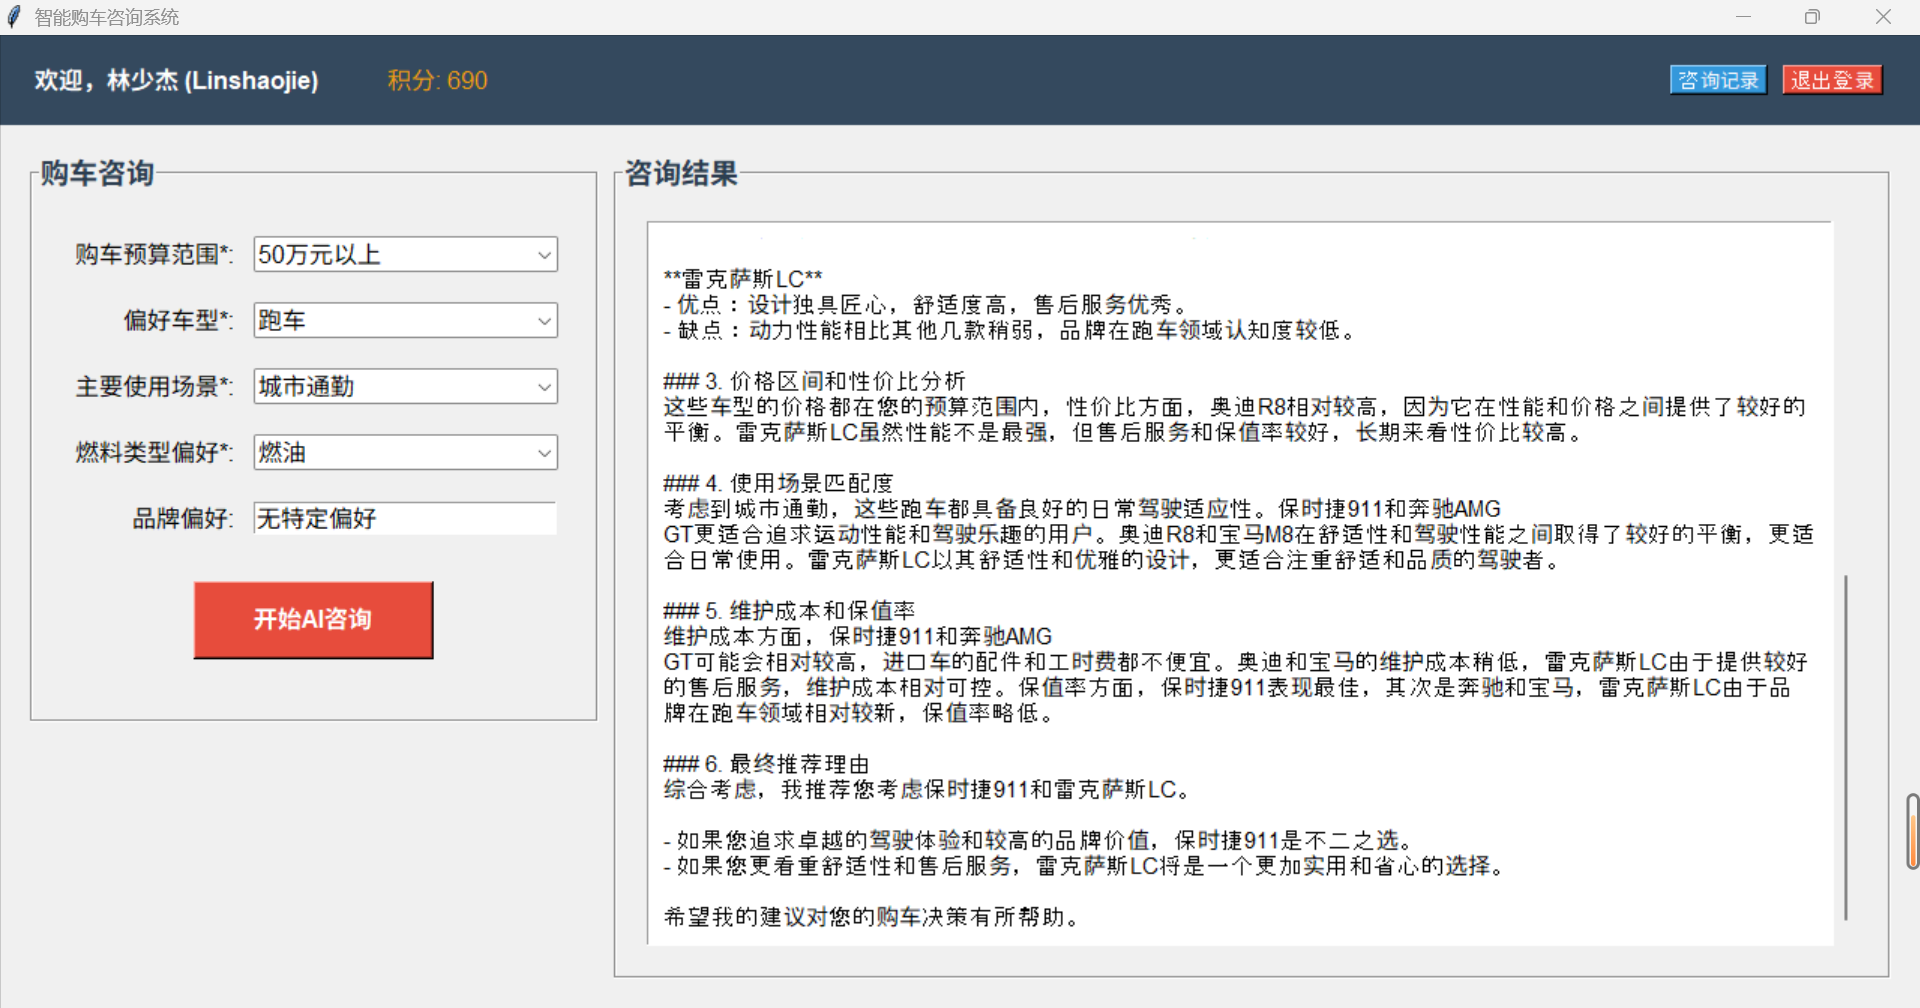
Task: Open the 购车预算范围 budget dropdown
Action: [405, 254]
